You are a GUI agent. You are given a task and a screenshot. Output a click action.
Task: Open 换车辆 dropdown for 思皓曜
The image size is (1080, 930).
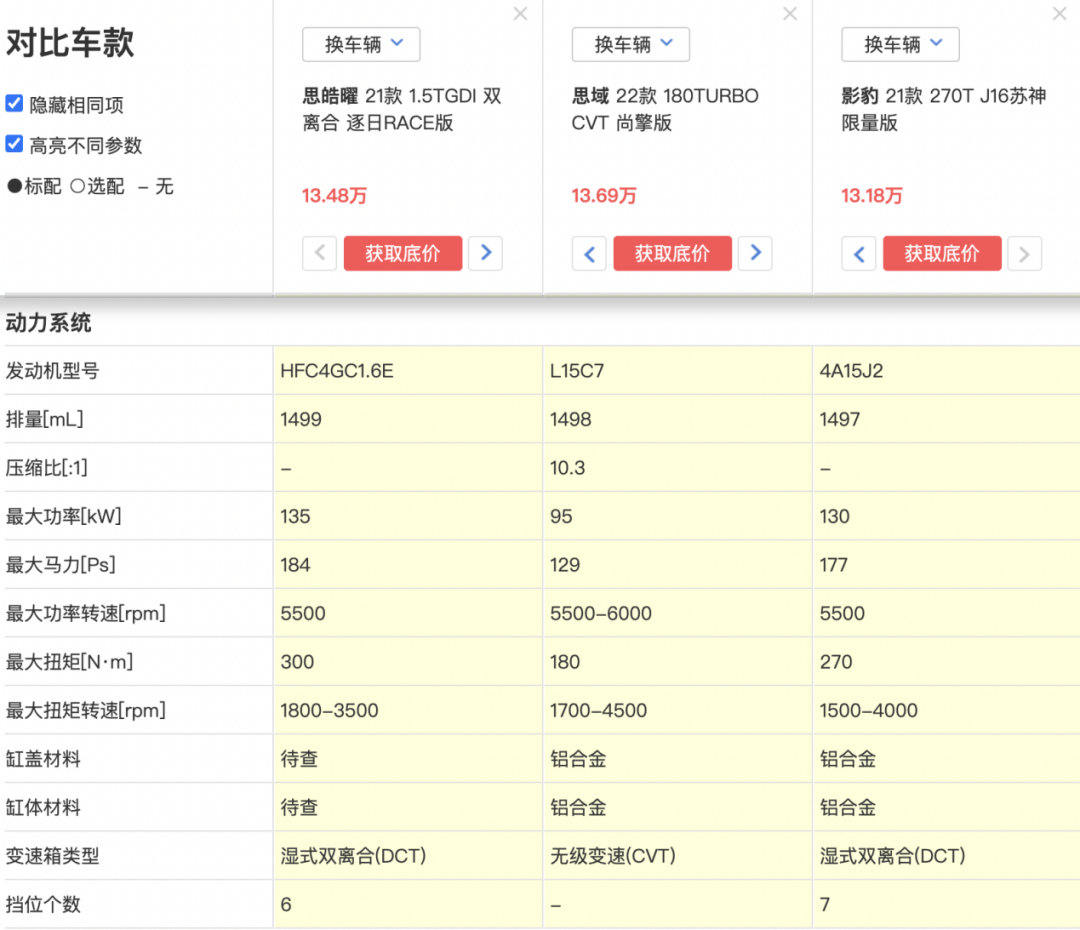[361, 44]
